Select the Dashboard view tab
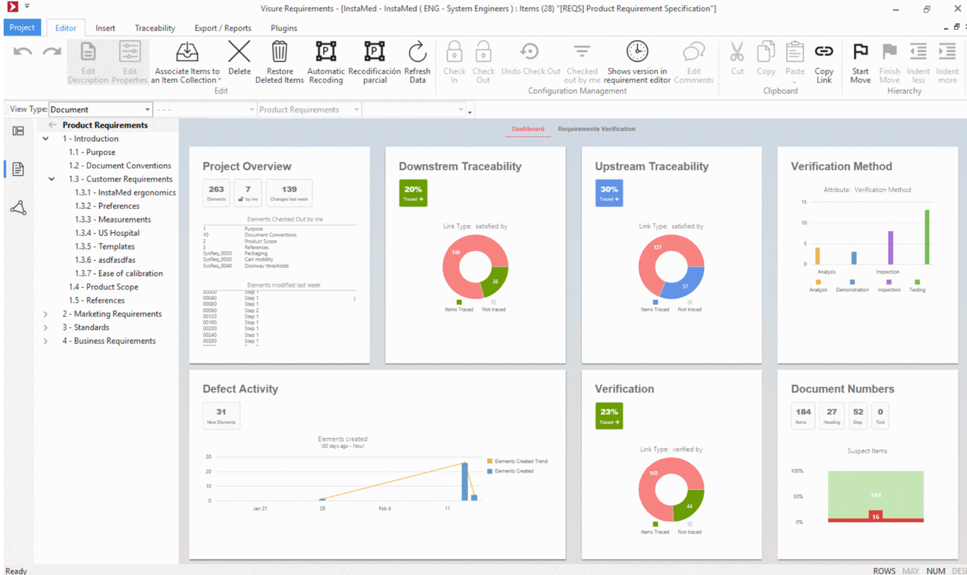 pos(528,129)
